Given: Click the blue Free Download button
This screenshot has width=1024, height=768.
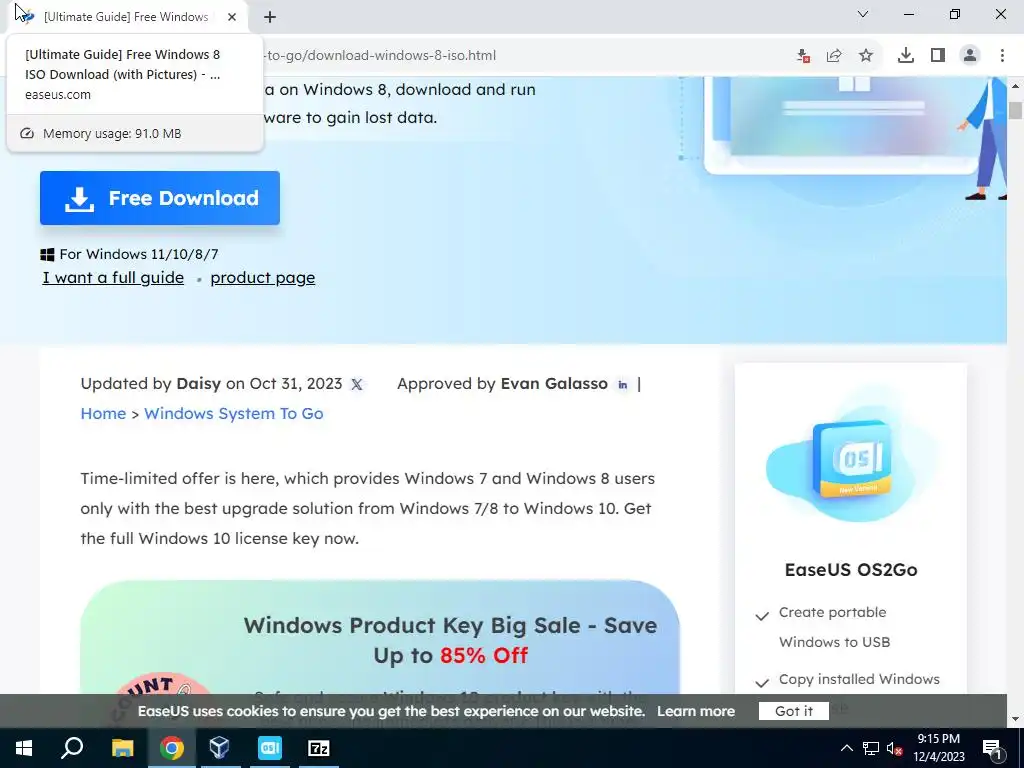Looking at the screenshot, I should tap(160, 198).
